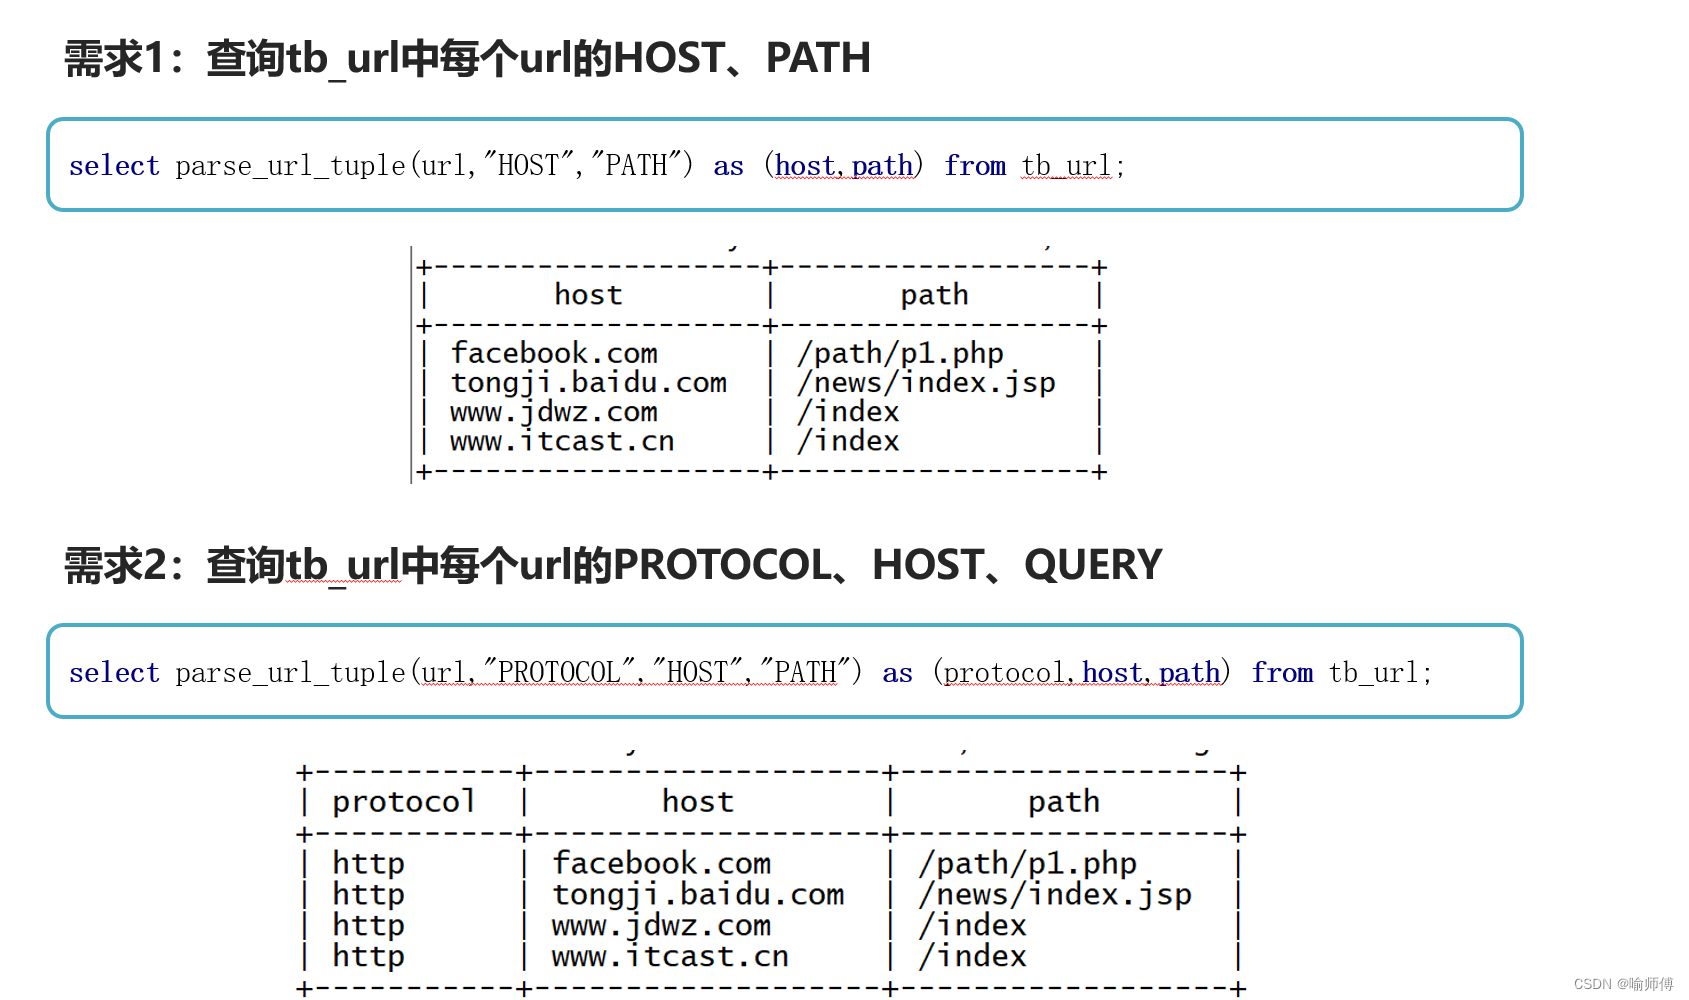Click 'www.itcast.cn' in the second result table
The image size is (1689, 1000).
[x=670, y=956]
